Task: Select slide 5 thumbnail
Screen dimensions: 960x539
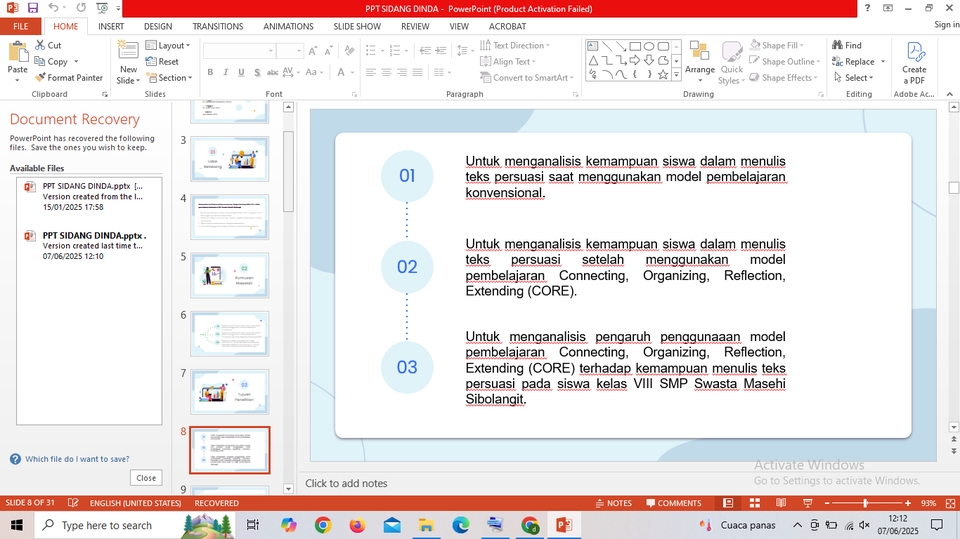Action: (x=230, y=275)
